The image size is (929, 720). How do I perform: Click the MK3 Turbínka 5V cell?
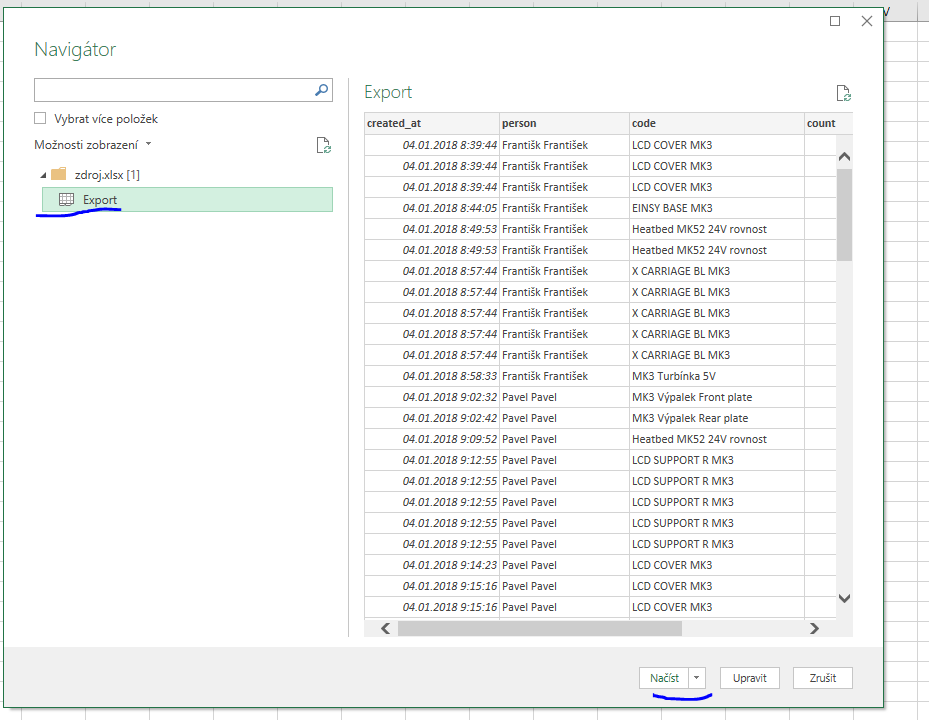tap(717, 376)
